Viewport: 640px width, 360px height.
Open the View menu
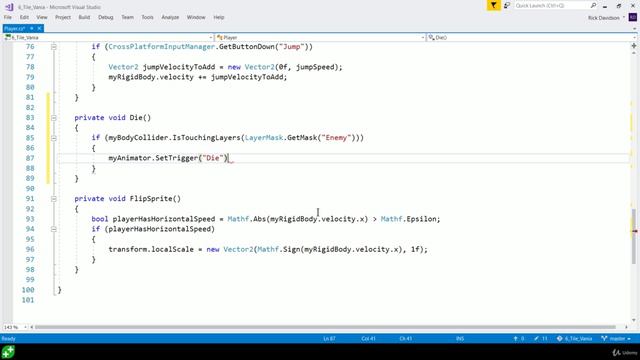(x=42, y=17)
